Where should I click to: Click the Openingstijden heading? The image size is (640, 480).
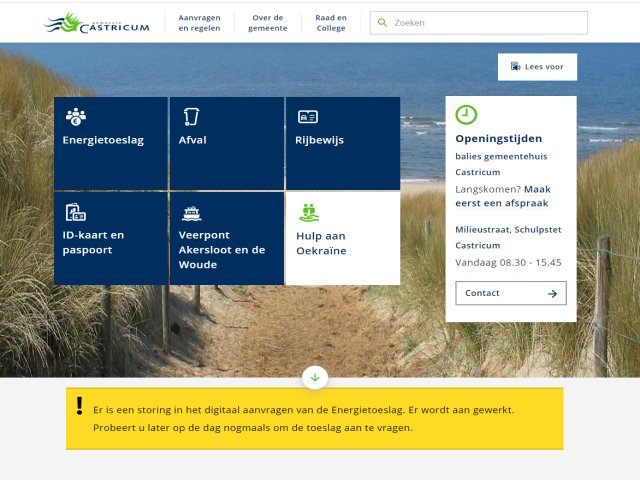click(x=498, y=139)
